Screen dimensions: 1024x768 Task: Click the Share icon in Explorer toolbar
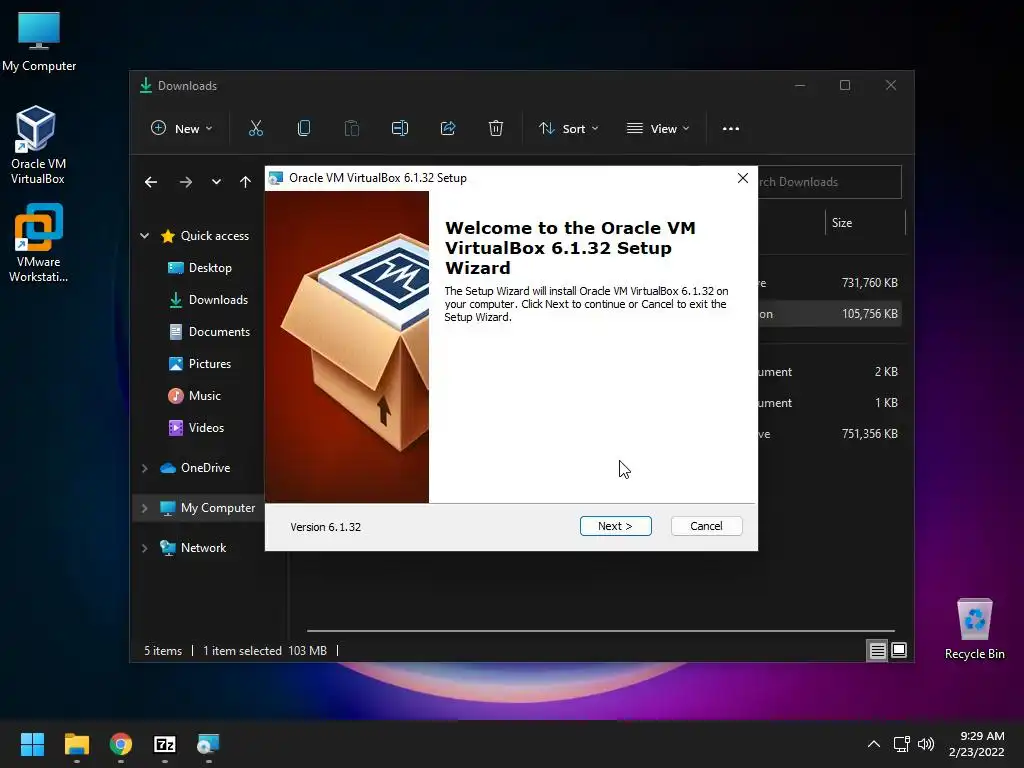click(x=448, y=129)
